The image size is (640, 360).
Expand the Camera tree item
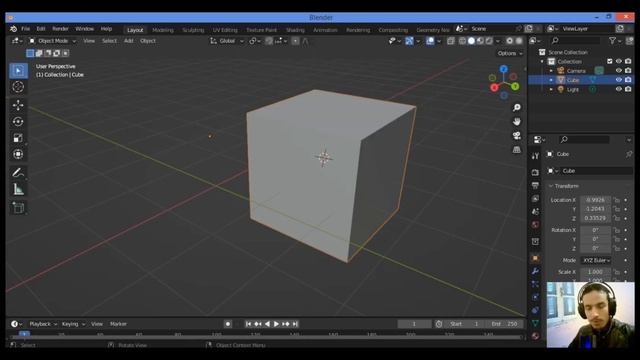551,71
